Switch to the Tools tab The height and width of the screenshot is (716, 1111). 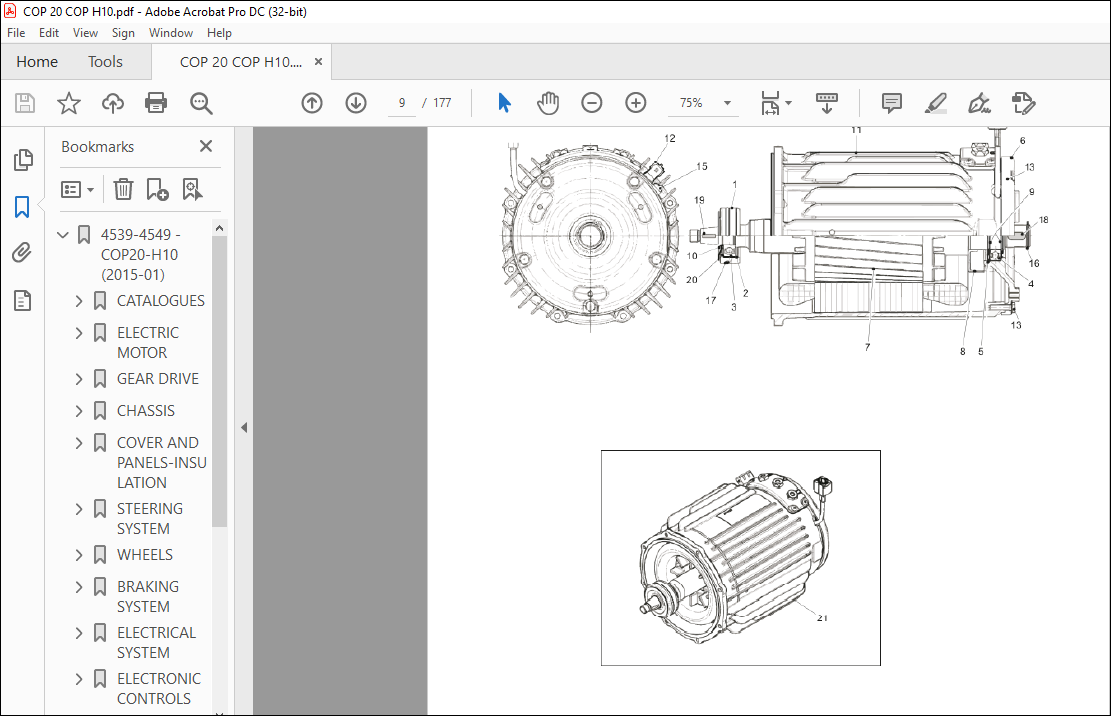pyautogui.click(x=105, y=62)
